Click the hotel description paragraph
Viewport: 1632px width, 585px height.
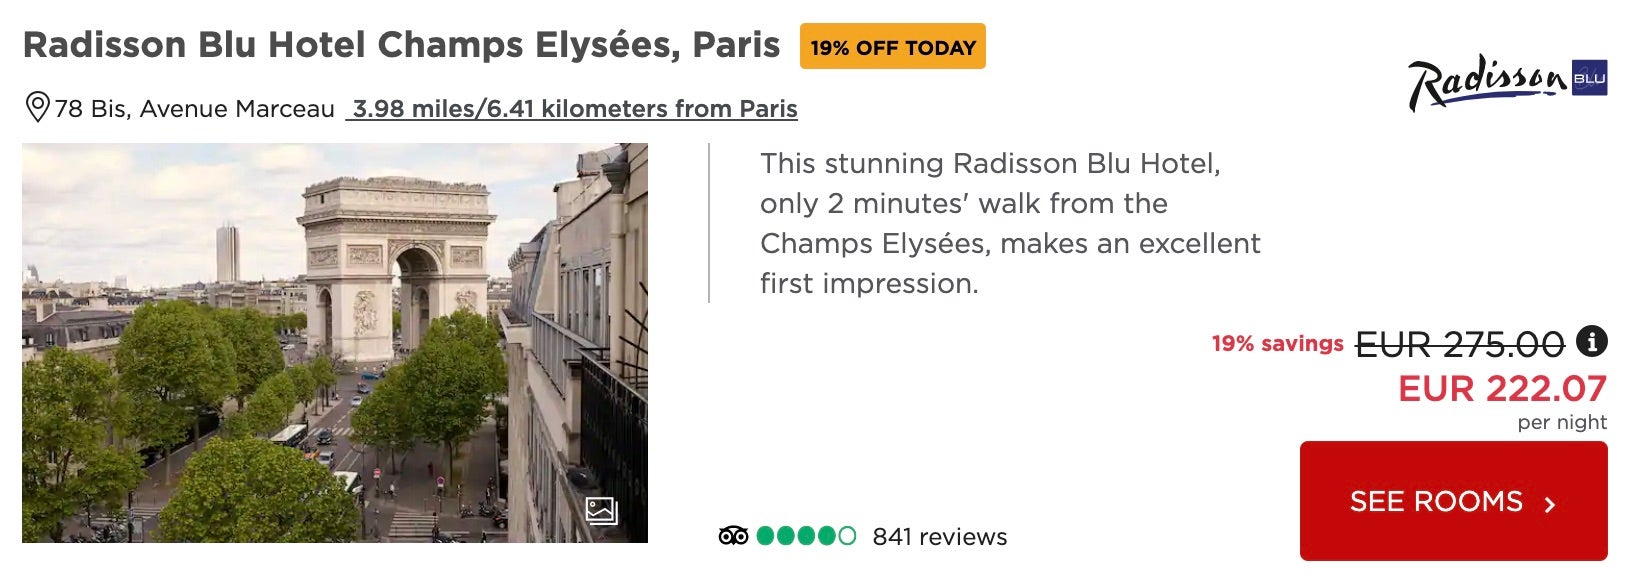click(1010, 223)
